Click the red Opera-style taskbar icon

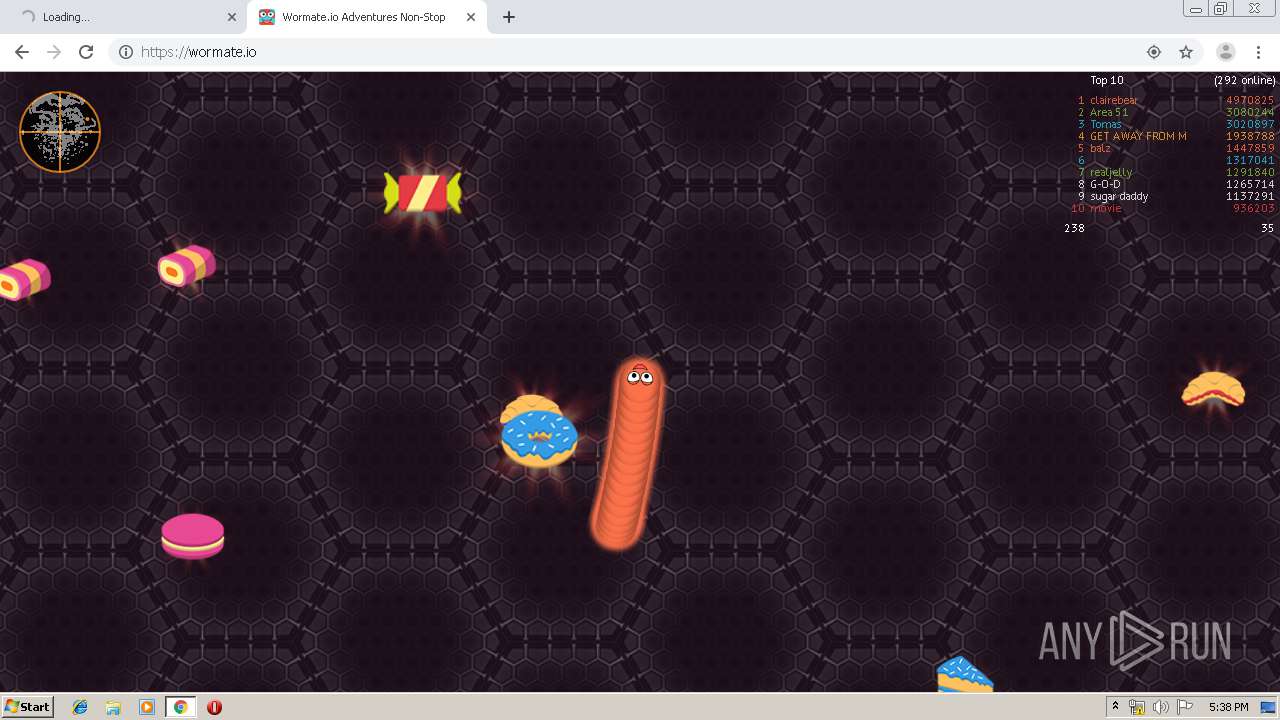point(214,707)
